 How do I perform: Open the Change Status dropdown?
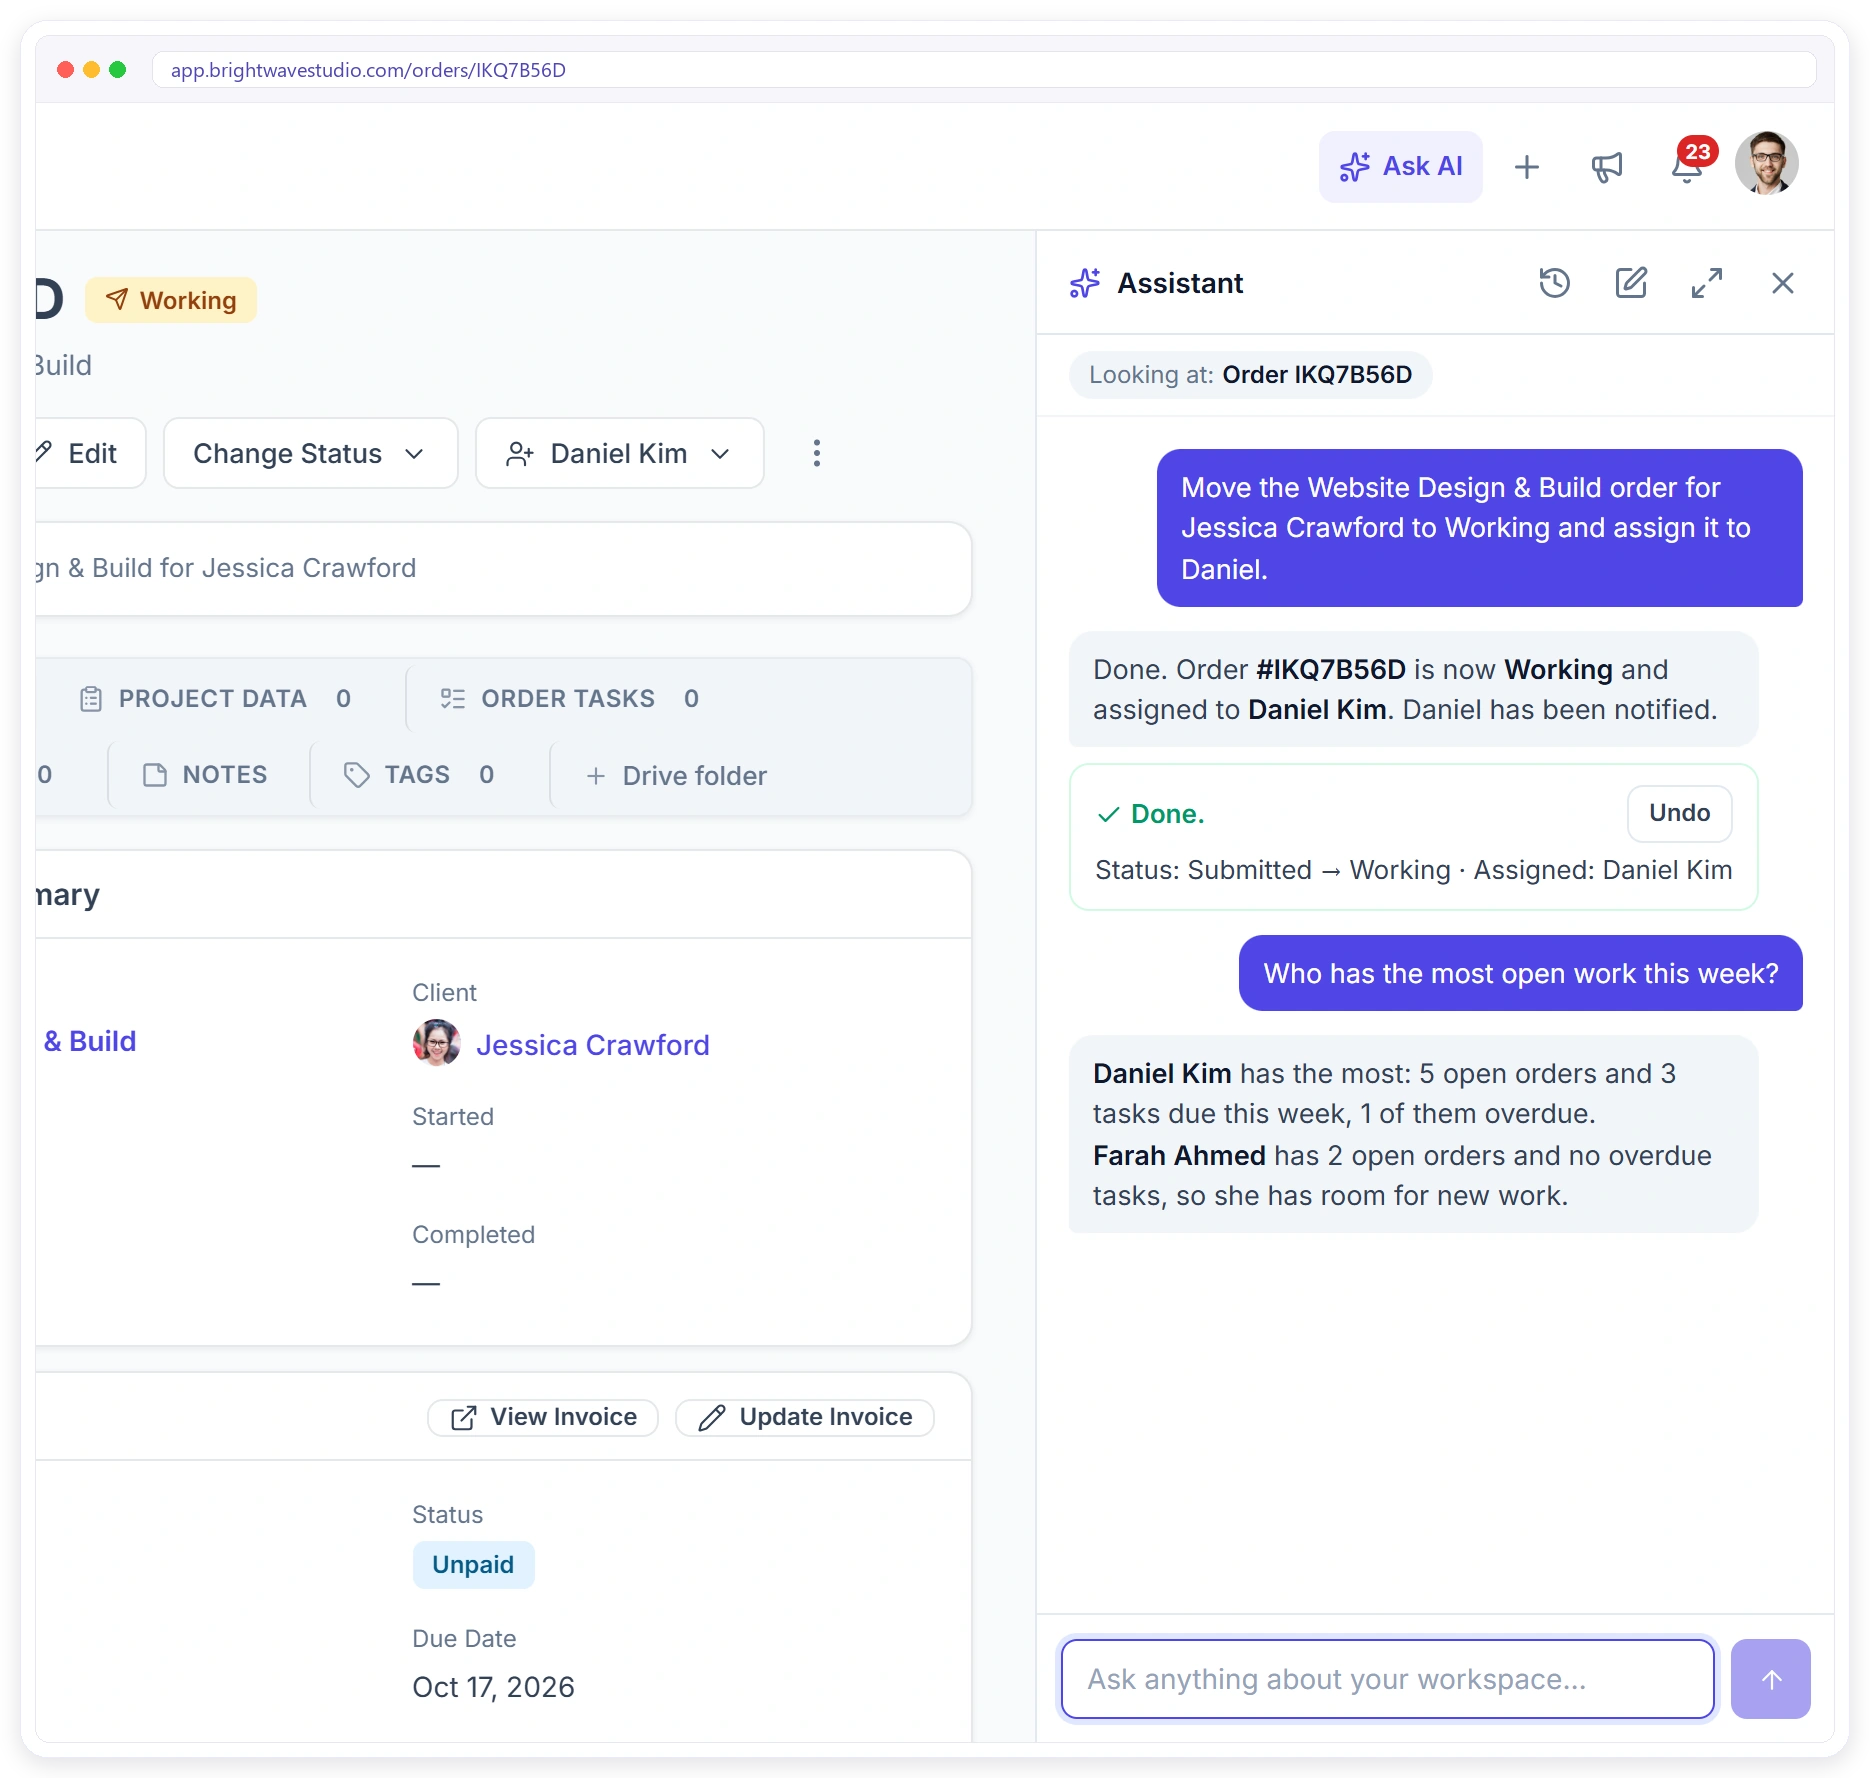coord(310,453)
